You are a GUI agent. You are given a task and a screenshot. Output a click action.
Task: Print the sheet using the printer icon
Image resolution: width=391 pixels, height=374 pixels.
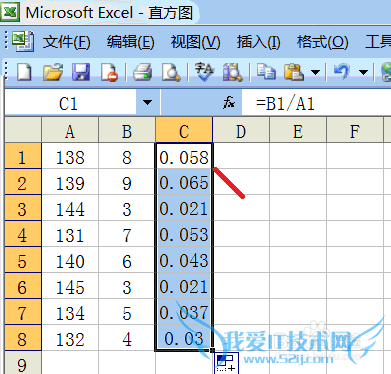click(143, 72)
